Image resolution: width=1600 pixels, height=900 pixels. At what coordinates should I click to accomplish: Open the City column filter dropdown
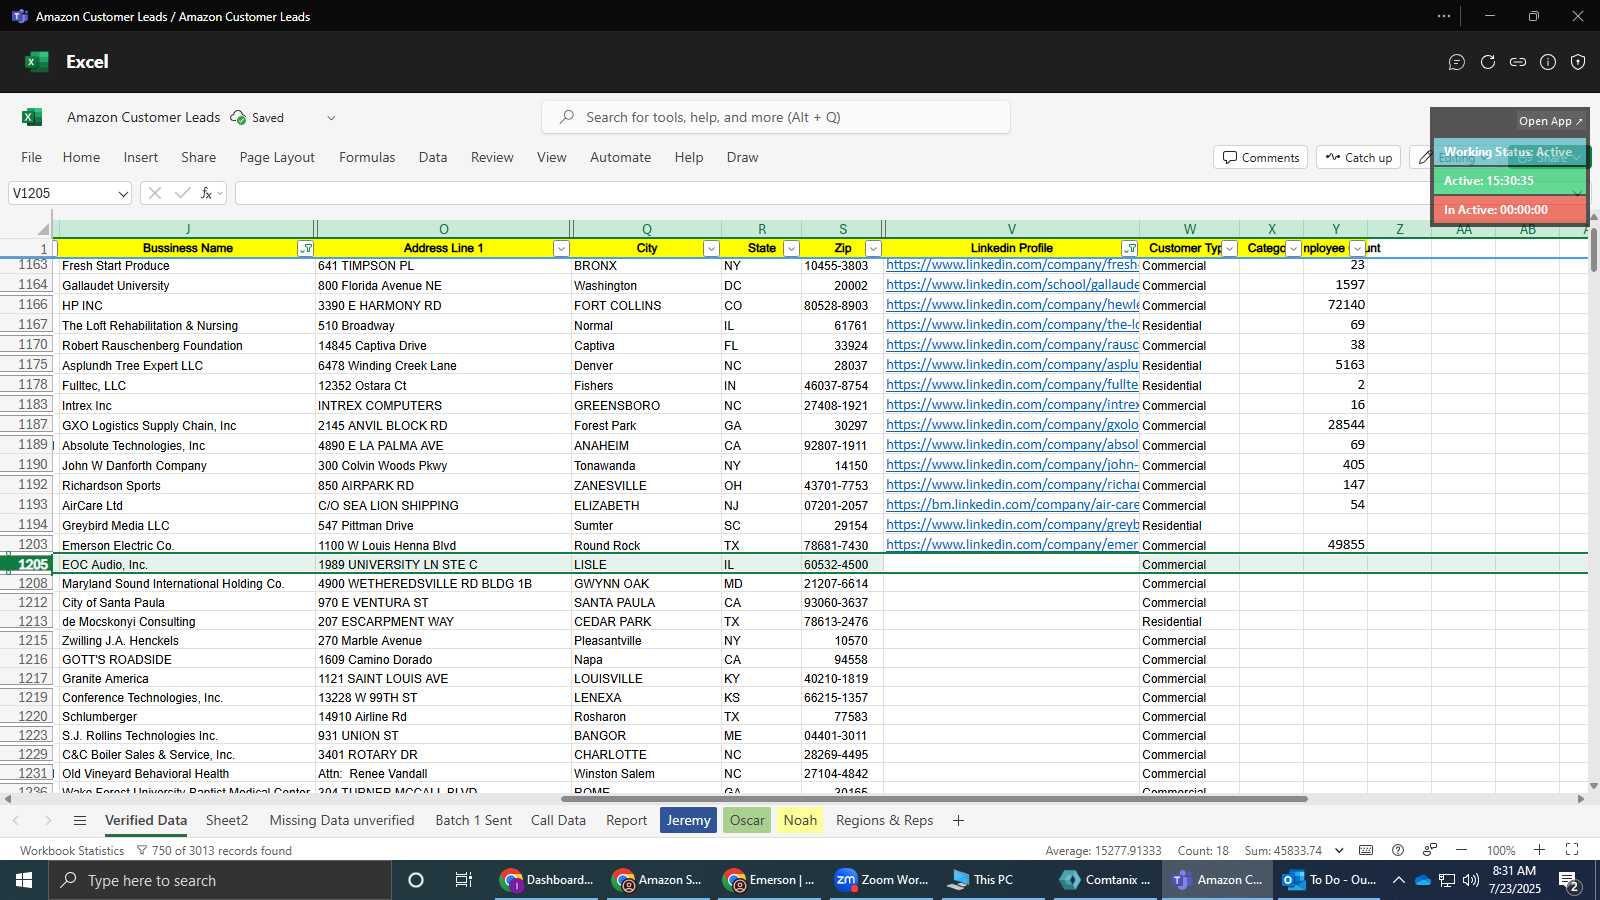click(x=711, y=248)
